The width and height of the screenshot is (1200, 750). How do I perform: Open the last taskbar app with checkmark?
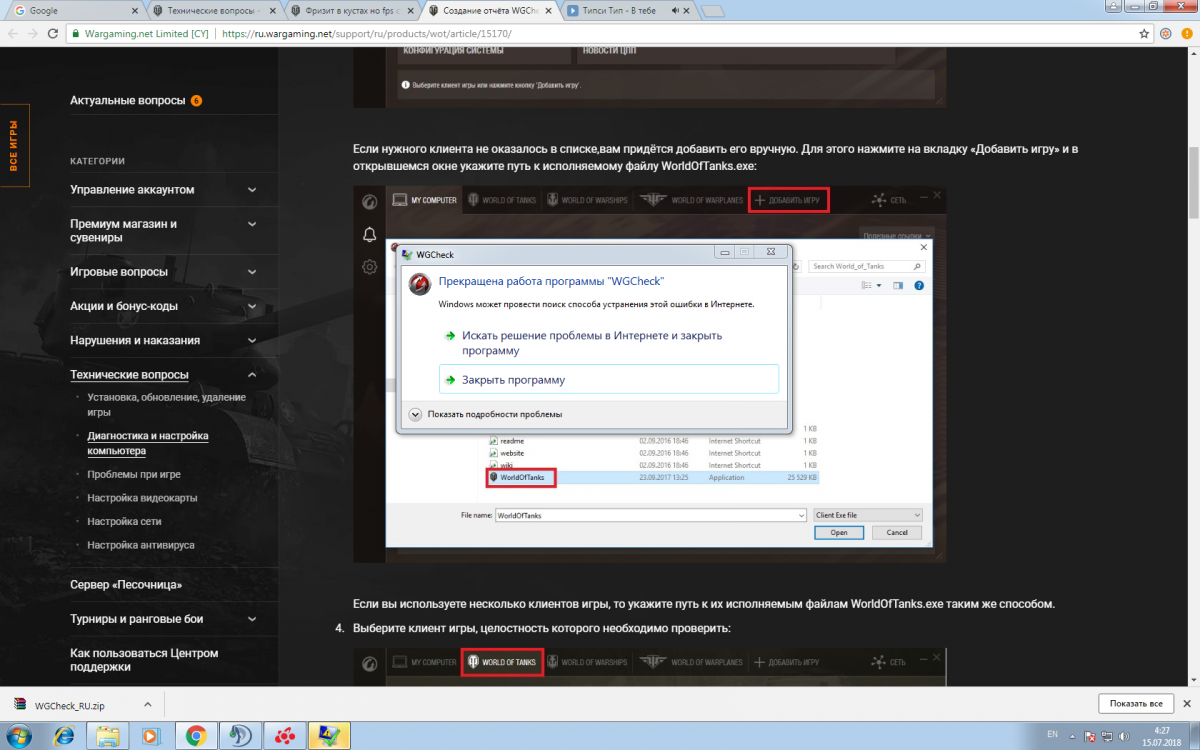pos(329,736)
